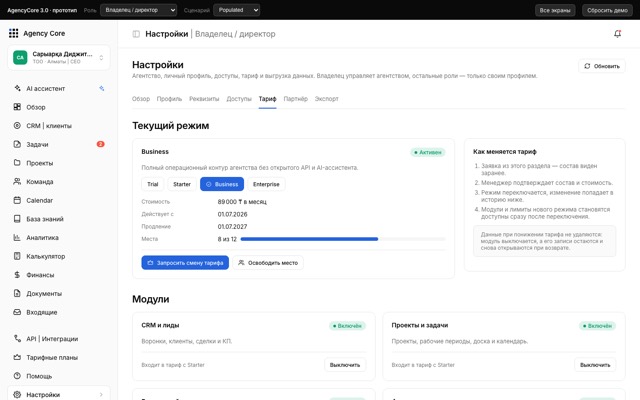Viewport: 640px width, 400px height.
Task: Open notifications bell icon
Action: click(618, 34)
